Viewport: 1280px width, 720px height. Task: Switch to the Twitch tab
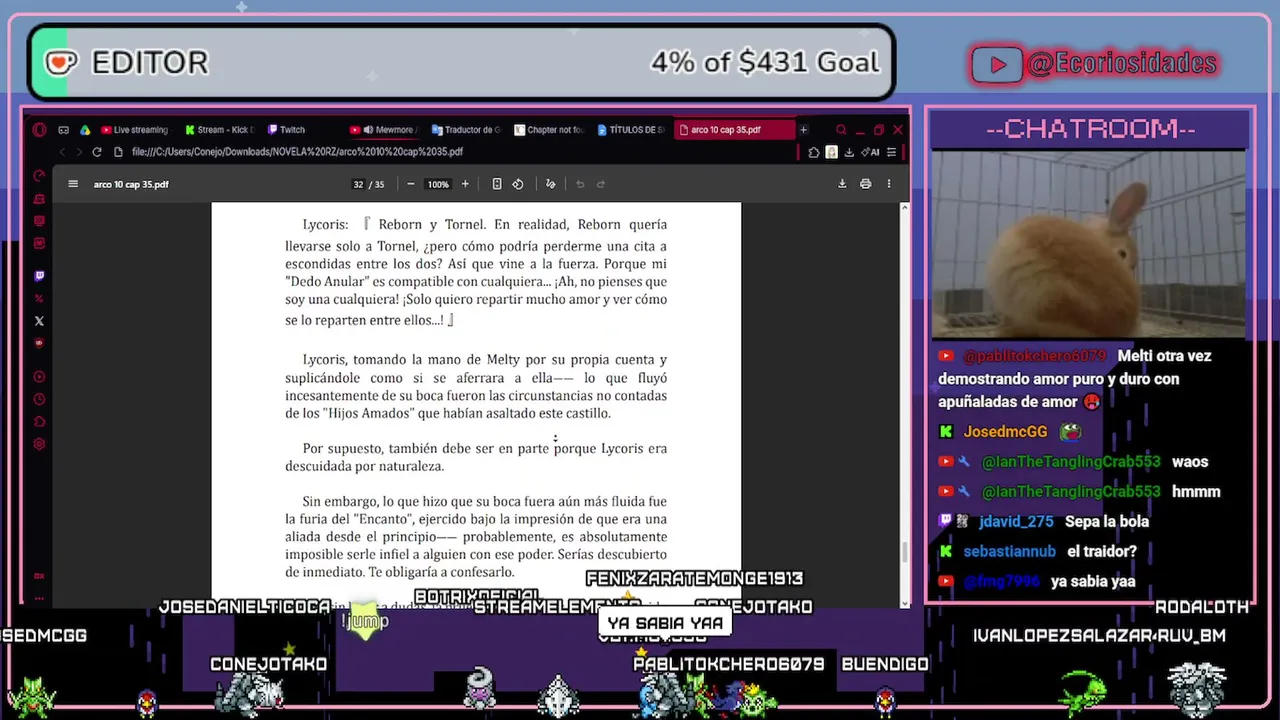pos(286,130)
